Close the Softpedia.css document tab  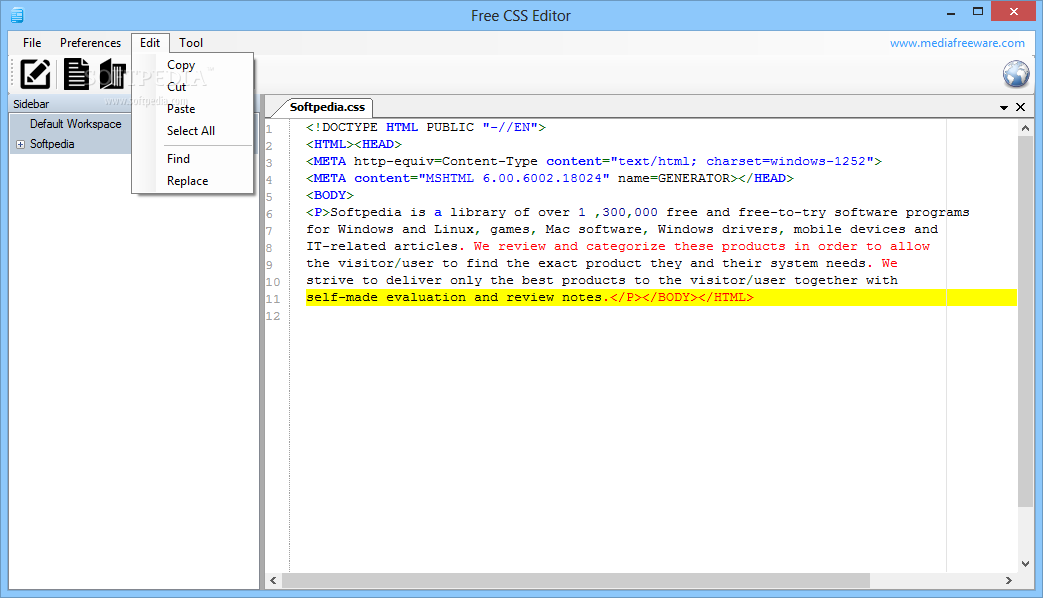click(1020, 107)
